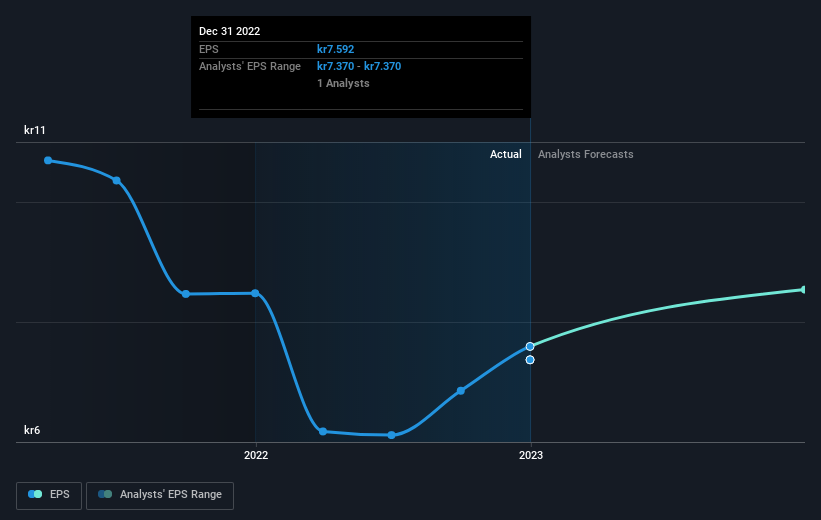Select the second EPS data point on the decline

pos(117,181)
